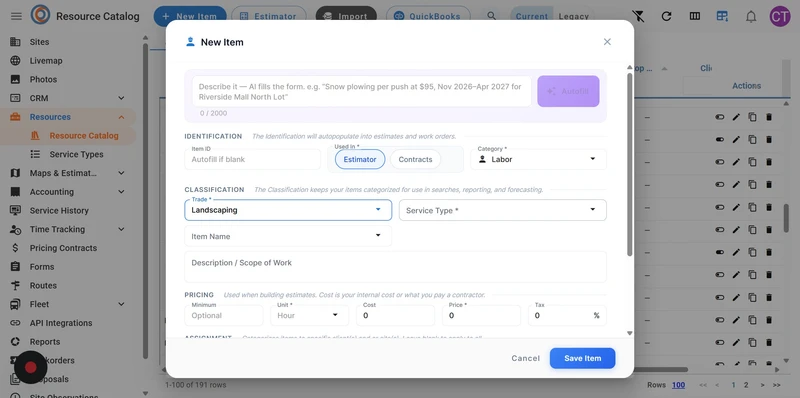The height and width of the screenshot is (398, 800).
Task: Open the hamburger navigation menu
Action: click(x=16, y=16)
